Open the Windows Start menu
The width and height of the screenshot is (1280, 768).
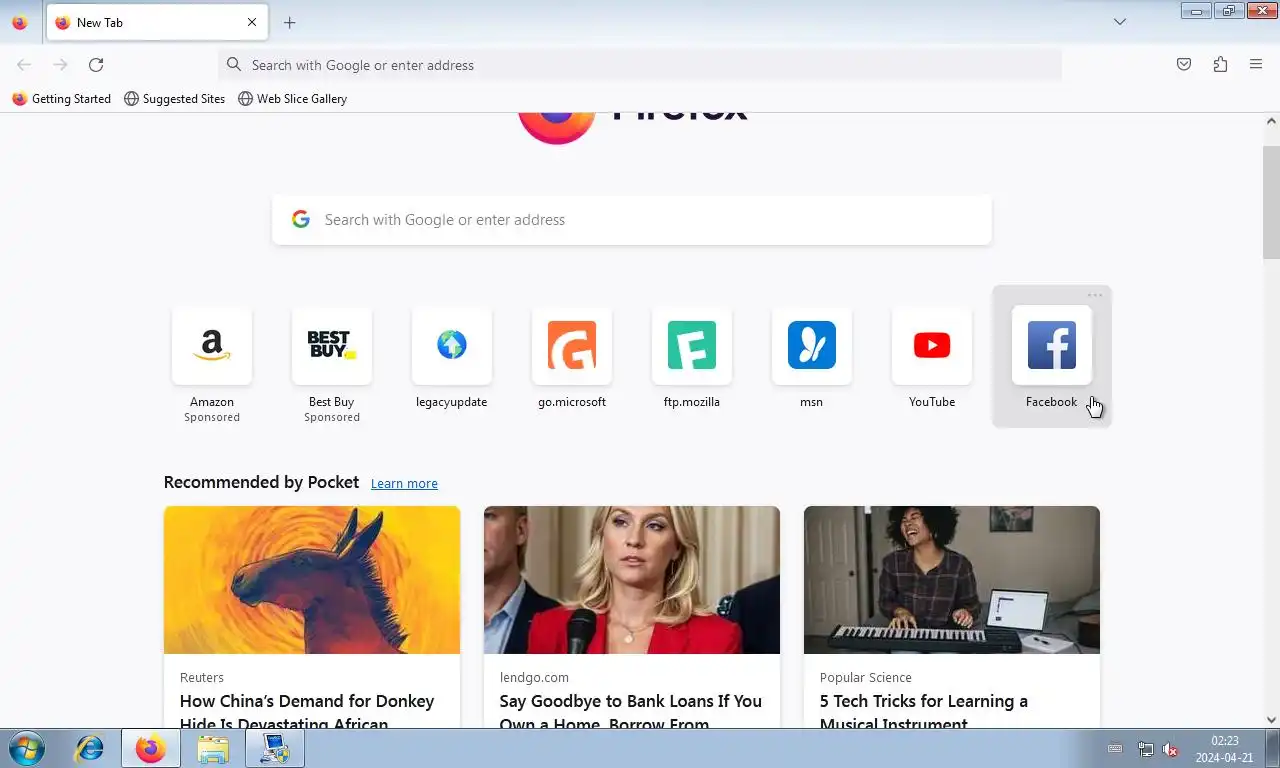tap(27, 748)
